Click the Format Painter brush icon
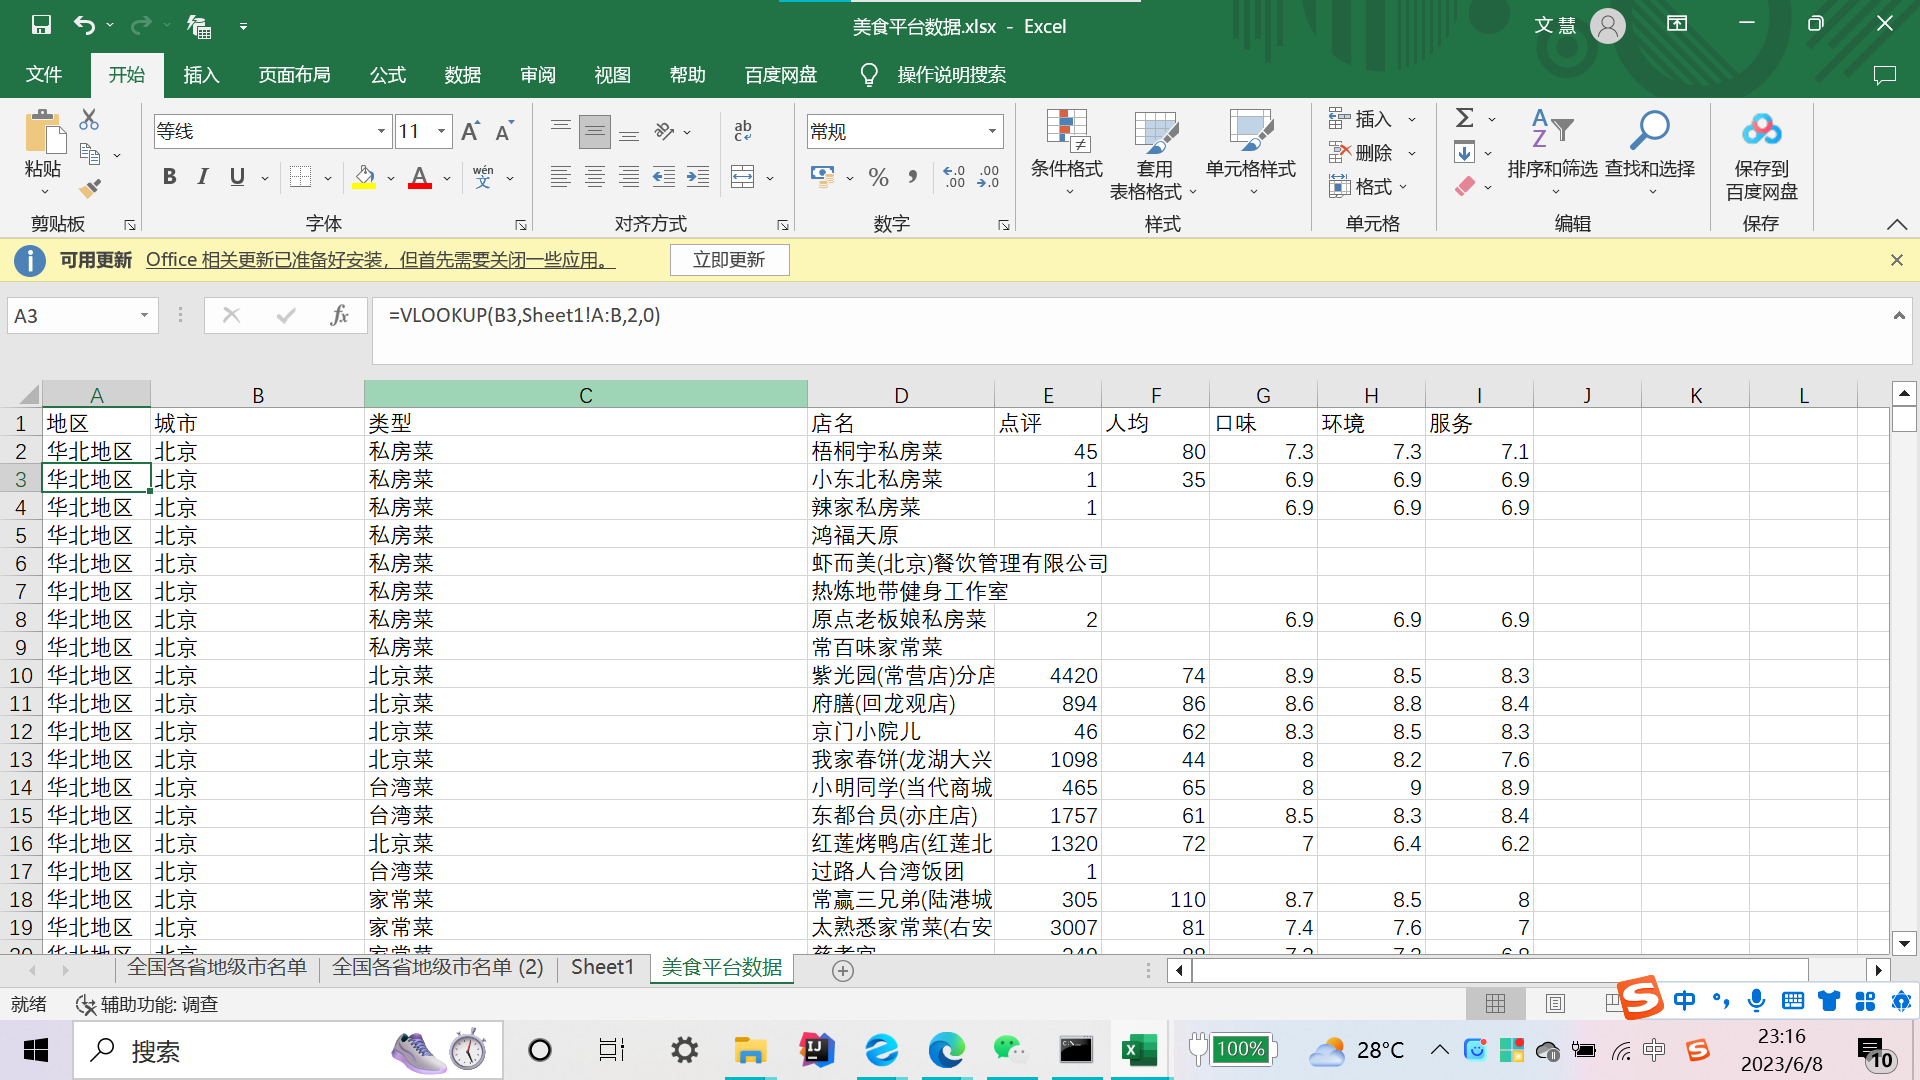This screenshot has width=1920, height=1080. point(90,187)
